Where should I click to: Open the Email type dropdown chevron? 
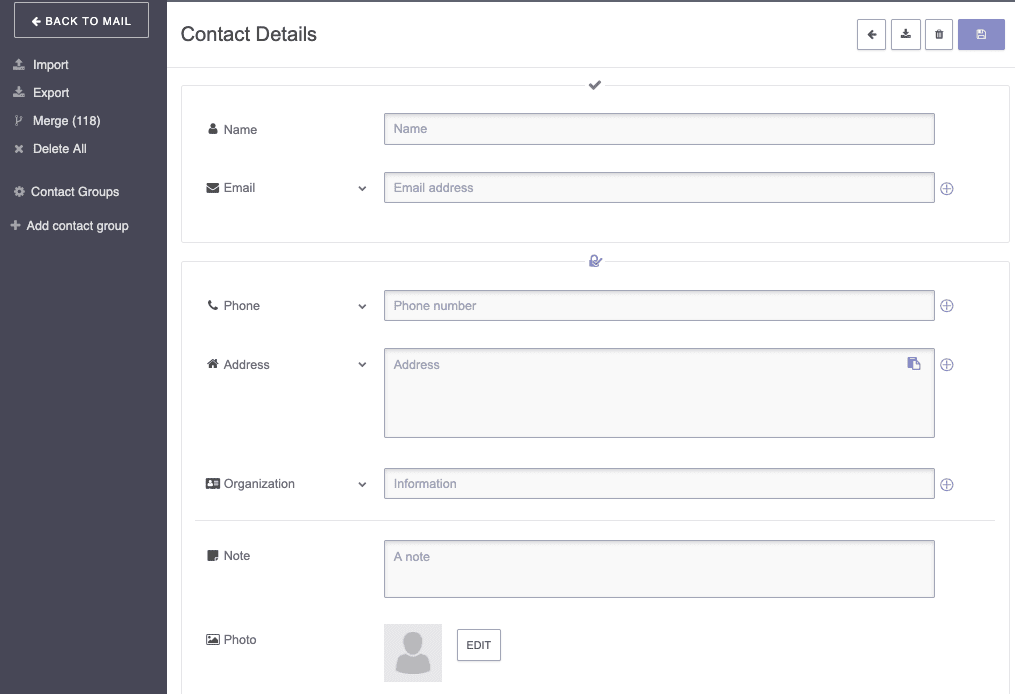click(x=362, y=188)
